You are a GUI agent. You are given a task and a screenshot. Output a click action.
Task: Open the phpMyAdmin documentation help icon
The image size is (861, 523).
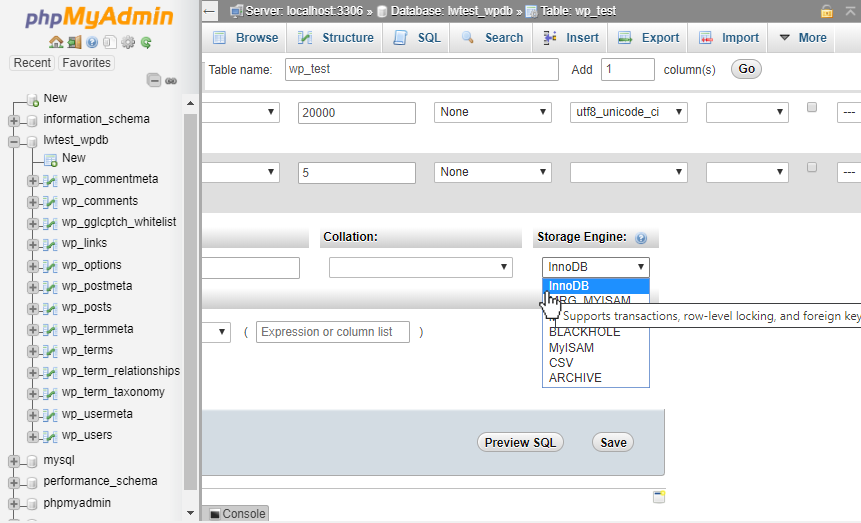point(91,43)
